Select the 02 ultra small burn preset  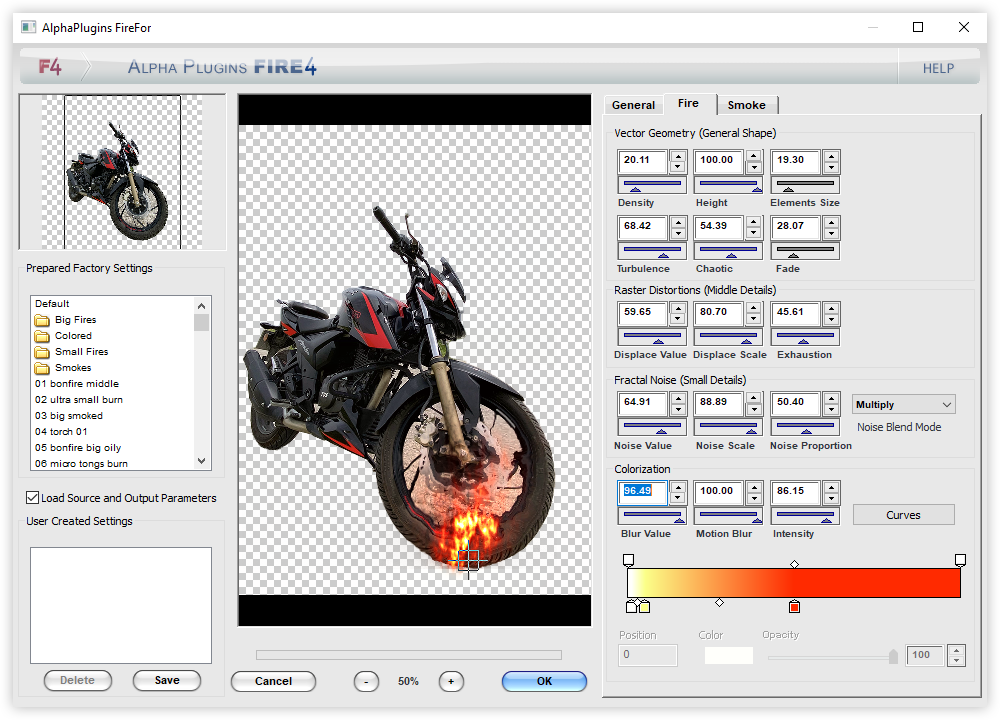pyautogui.click(x=79, y=399)
